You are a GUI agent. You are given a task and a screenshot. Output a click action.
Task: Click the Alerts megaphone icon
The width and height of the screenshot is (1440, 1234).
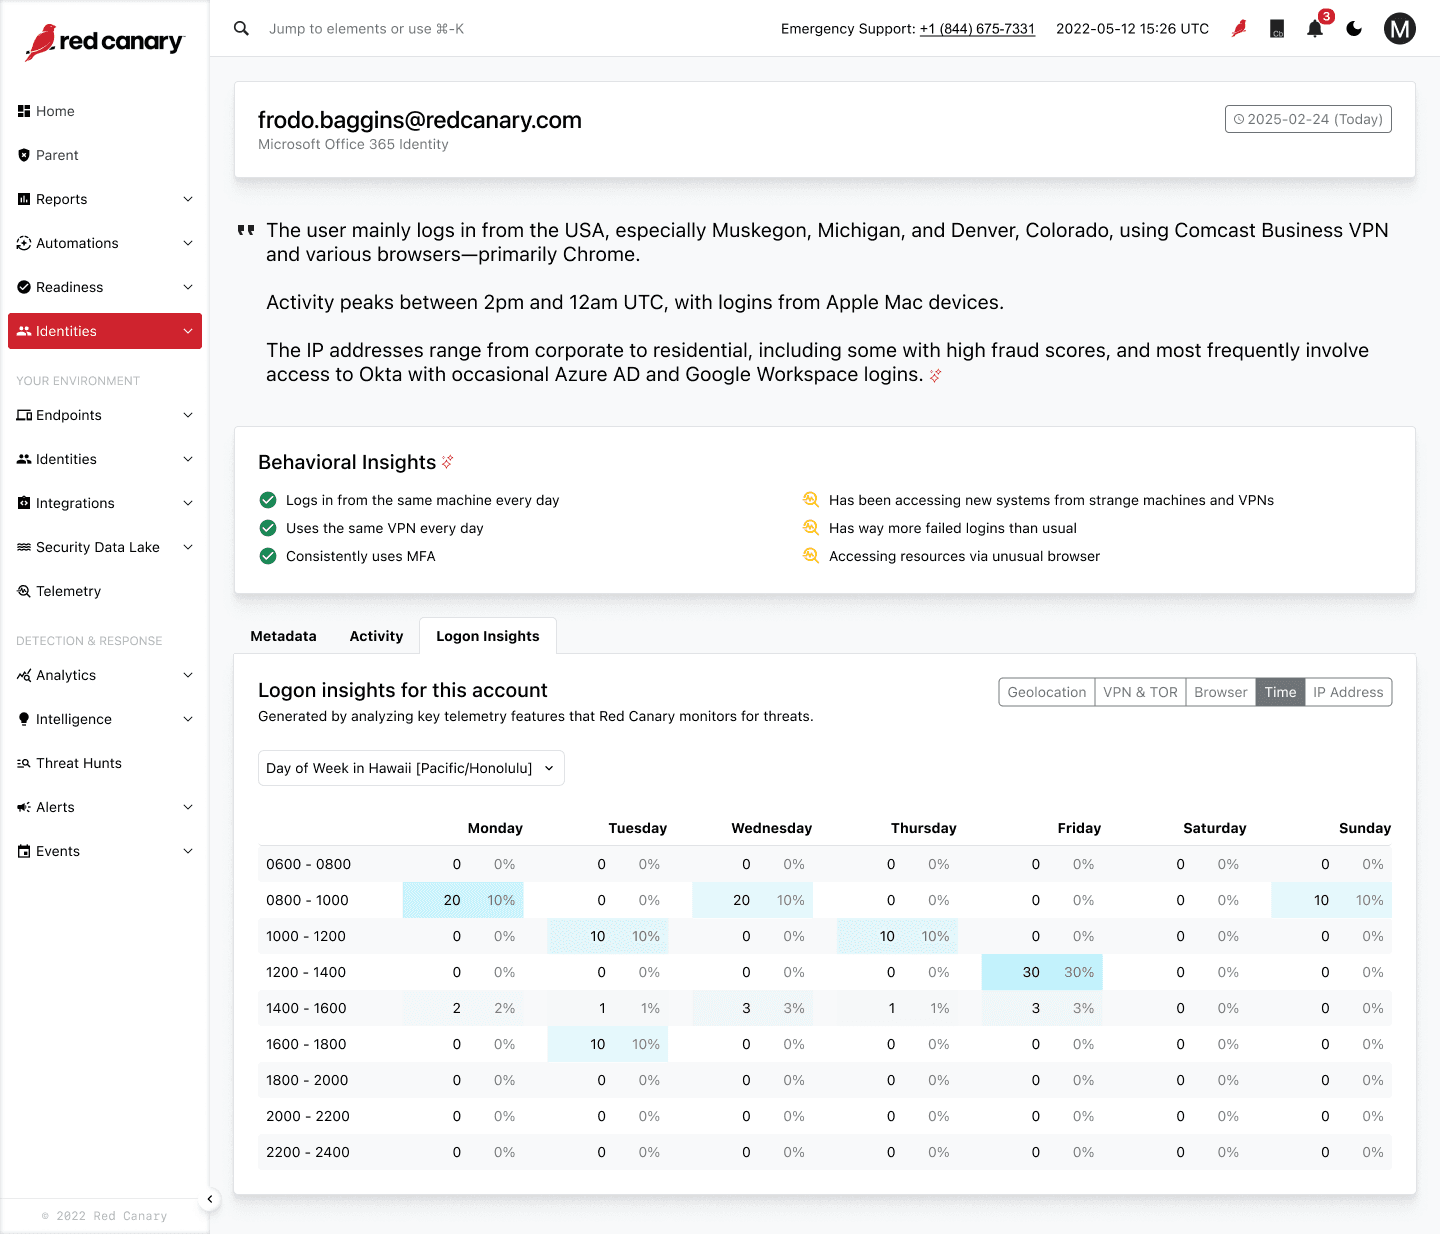pyautogui.click(x=24, y=807)
